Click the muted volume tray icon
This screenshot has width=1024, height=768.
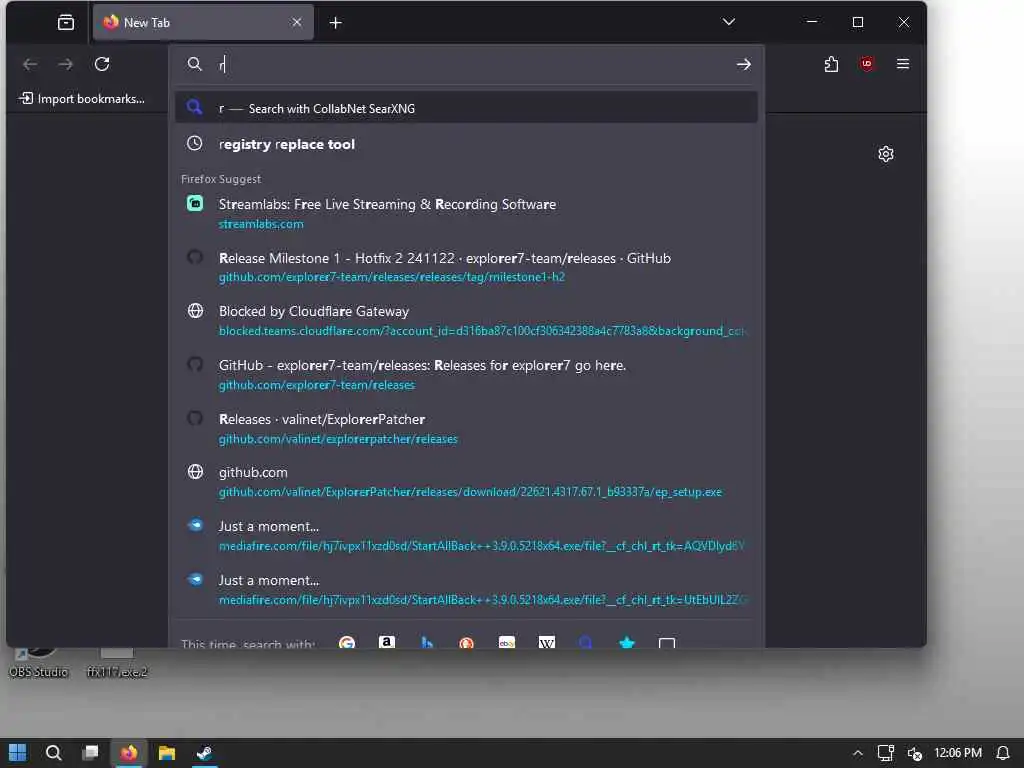click(x=914, y=753)
